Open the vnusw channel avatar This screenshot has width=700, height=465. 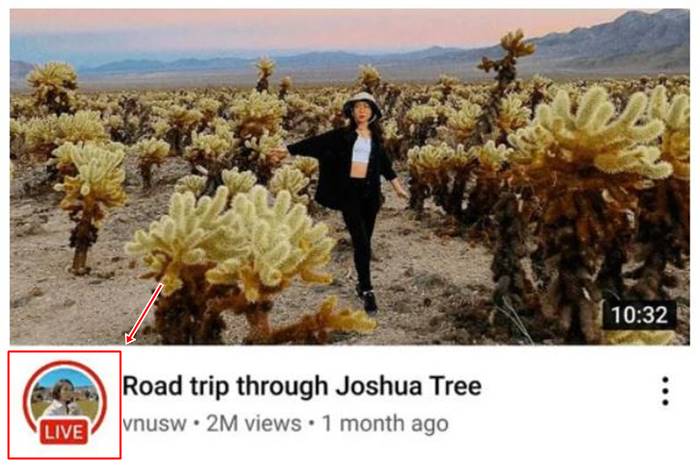point(64,399)
